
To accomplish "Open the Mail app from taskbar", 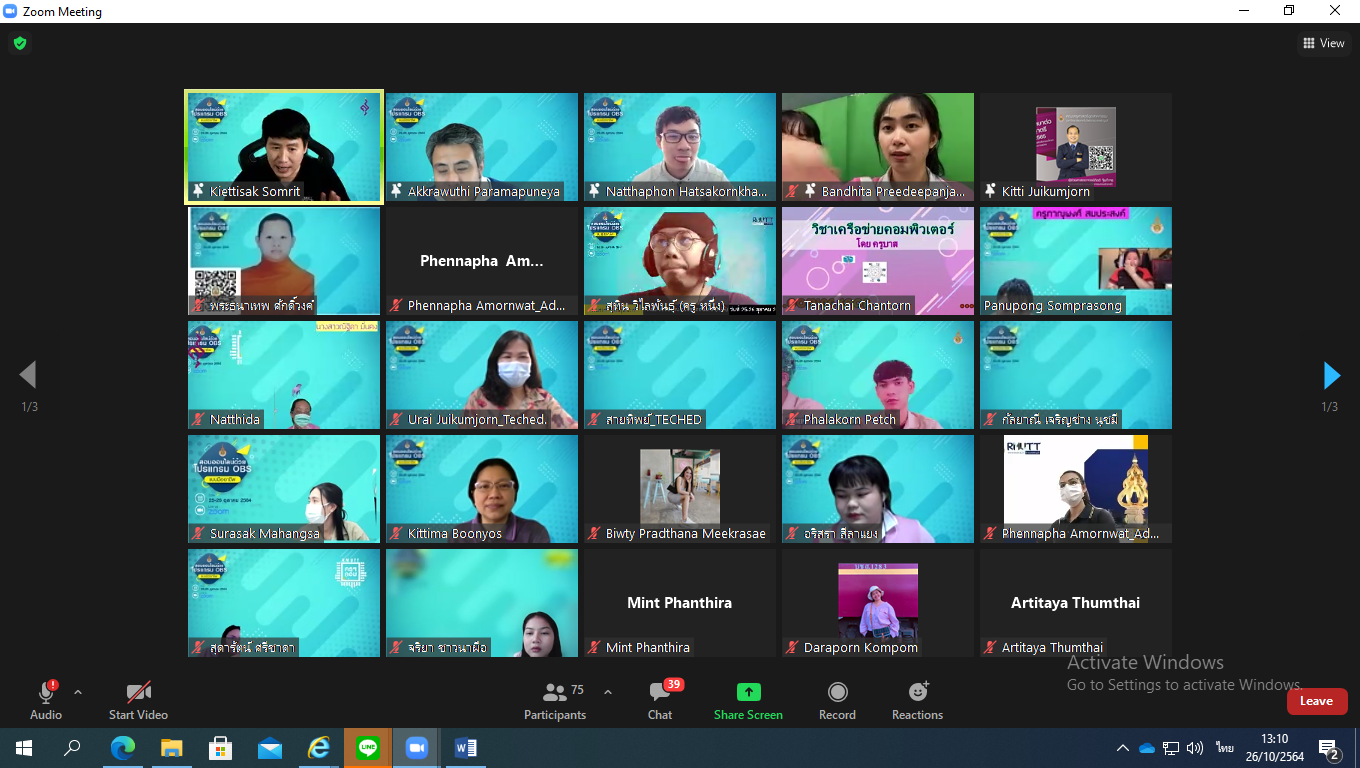I will click(x=270, y=748).
